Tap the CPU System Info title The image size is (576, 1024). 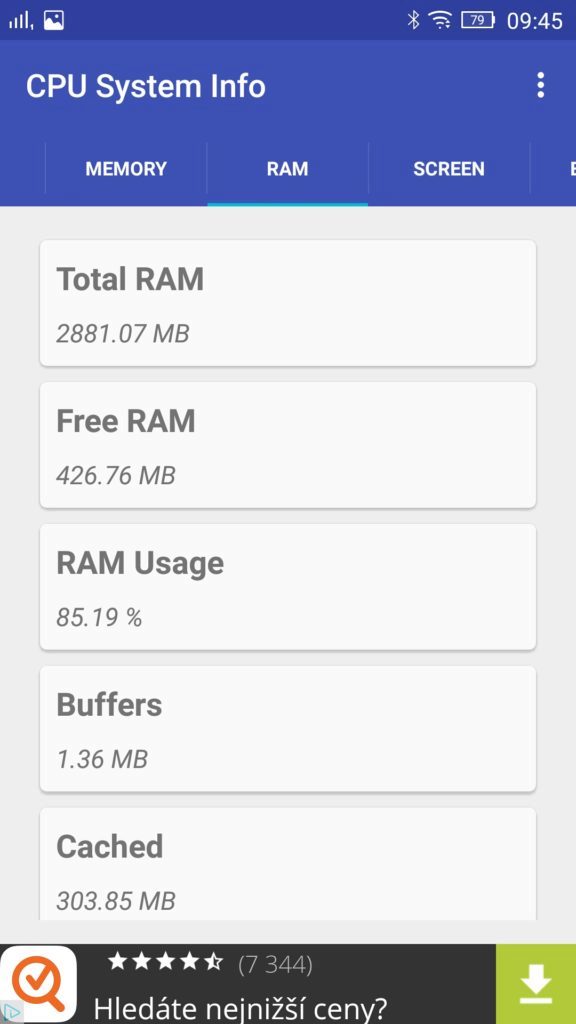click(x=146, y=86)
